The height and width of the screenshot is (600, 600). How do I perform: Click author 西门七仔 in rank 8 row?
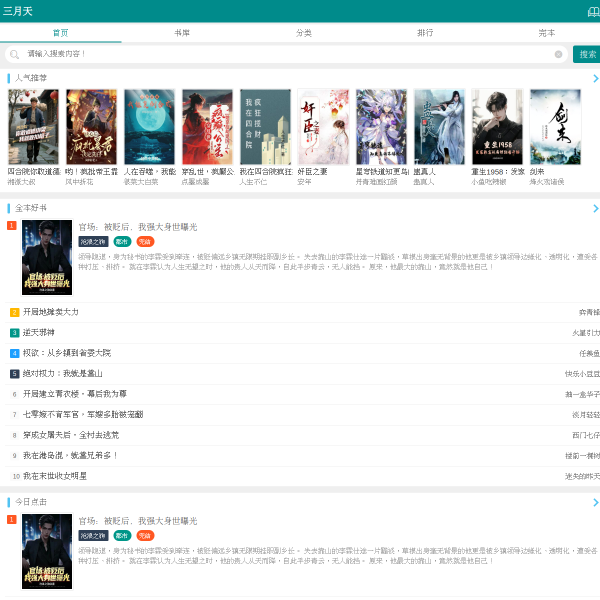tap(586, 435)
